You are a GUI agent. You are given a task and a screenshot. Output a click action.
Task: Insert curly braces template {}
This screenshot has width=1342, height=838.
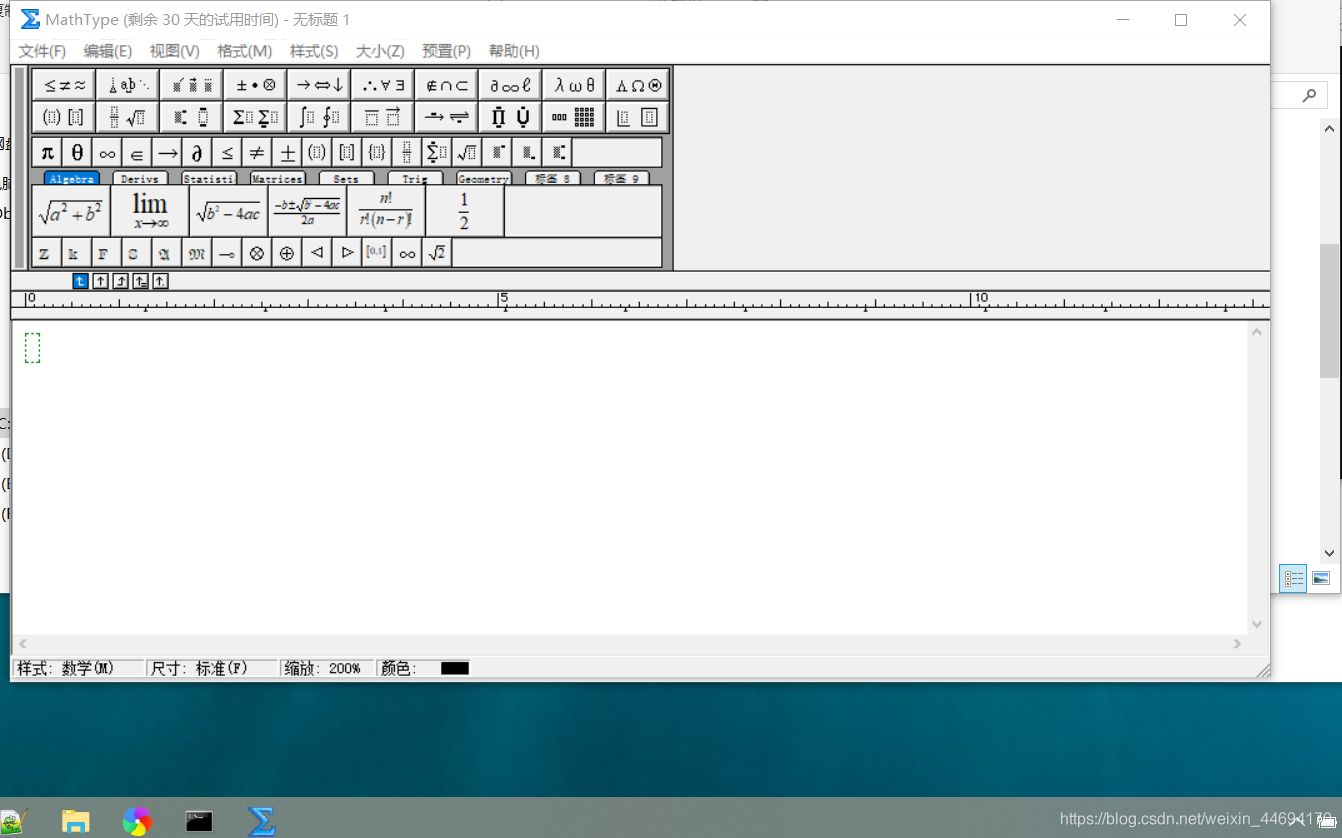click(x=377, y=153)
